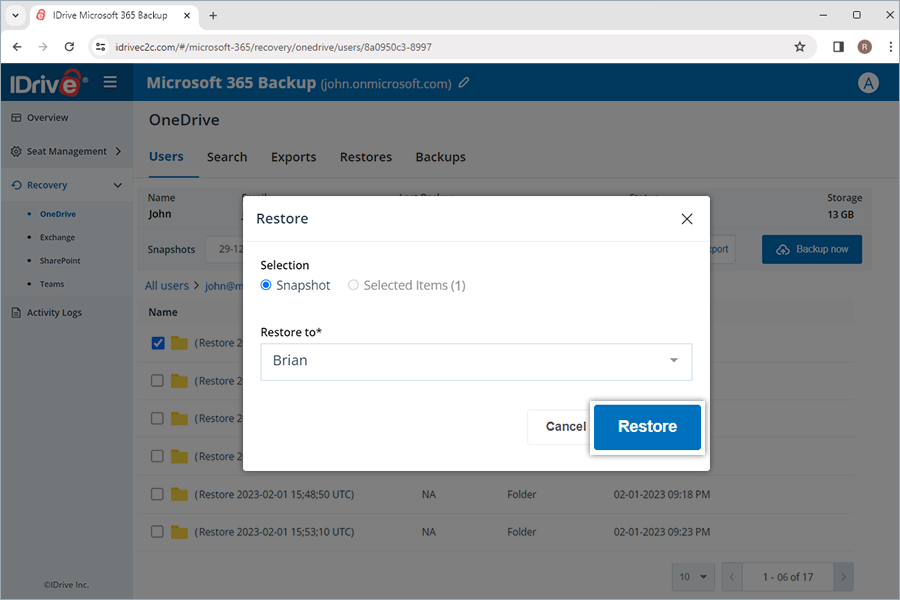Uncheck the first checked Restore folder checkbox
Viewport: 900px width, 600px height.
[x=158, y=343]
